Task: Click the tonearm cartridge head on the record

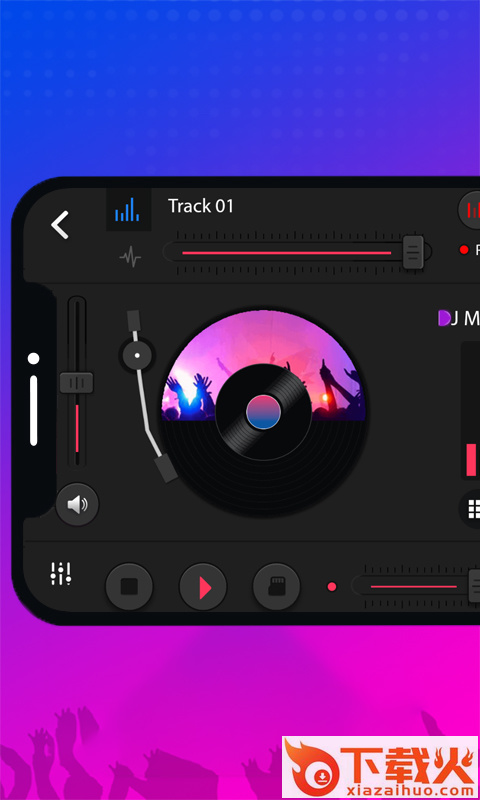Action: click(166, 469)
